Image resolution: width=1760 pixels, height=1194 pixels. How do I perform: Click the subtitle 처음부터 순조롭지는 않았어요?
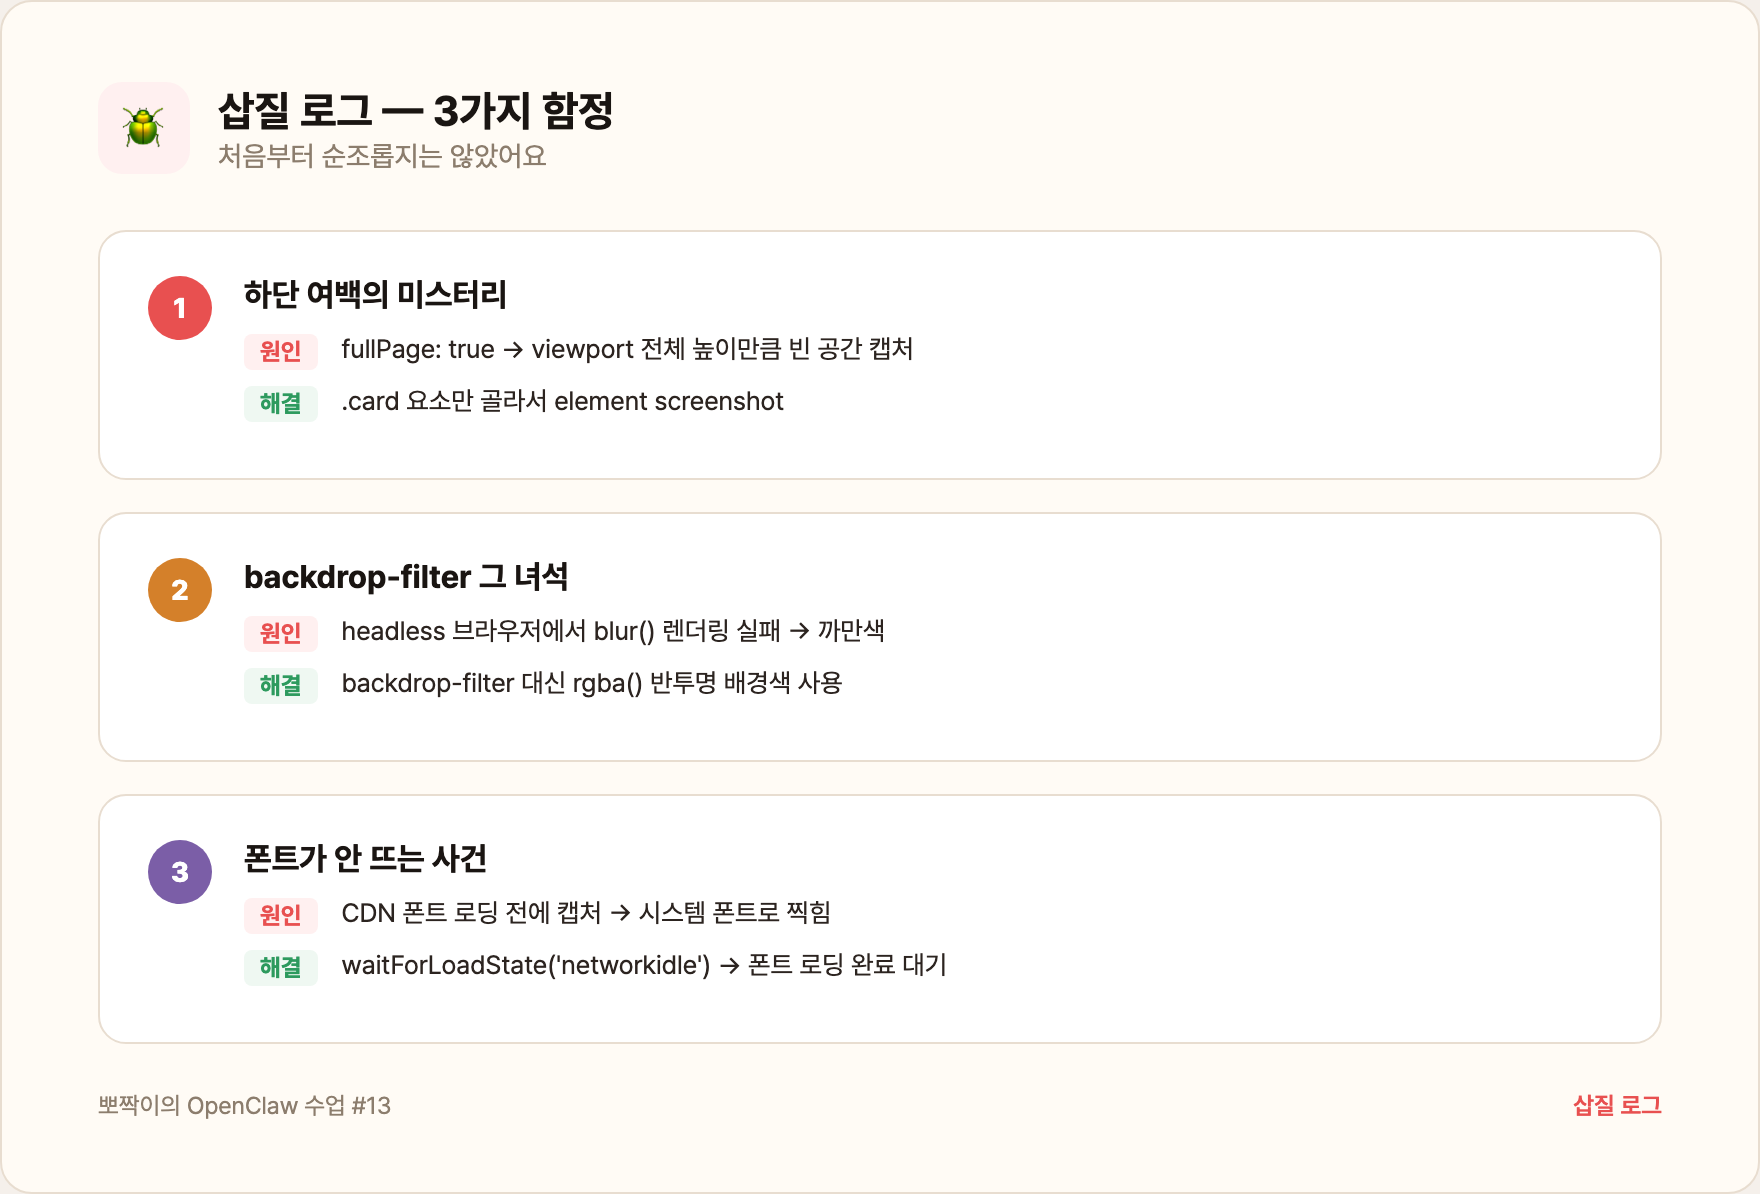pos(382,156)
